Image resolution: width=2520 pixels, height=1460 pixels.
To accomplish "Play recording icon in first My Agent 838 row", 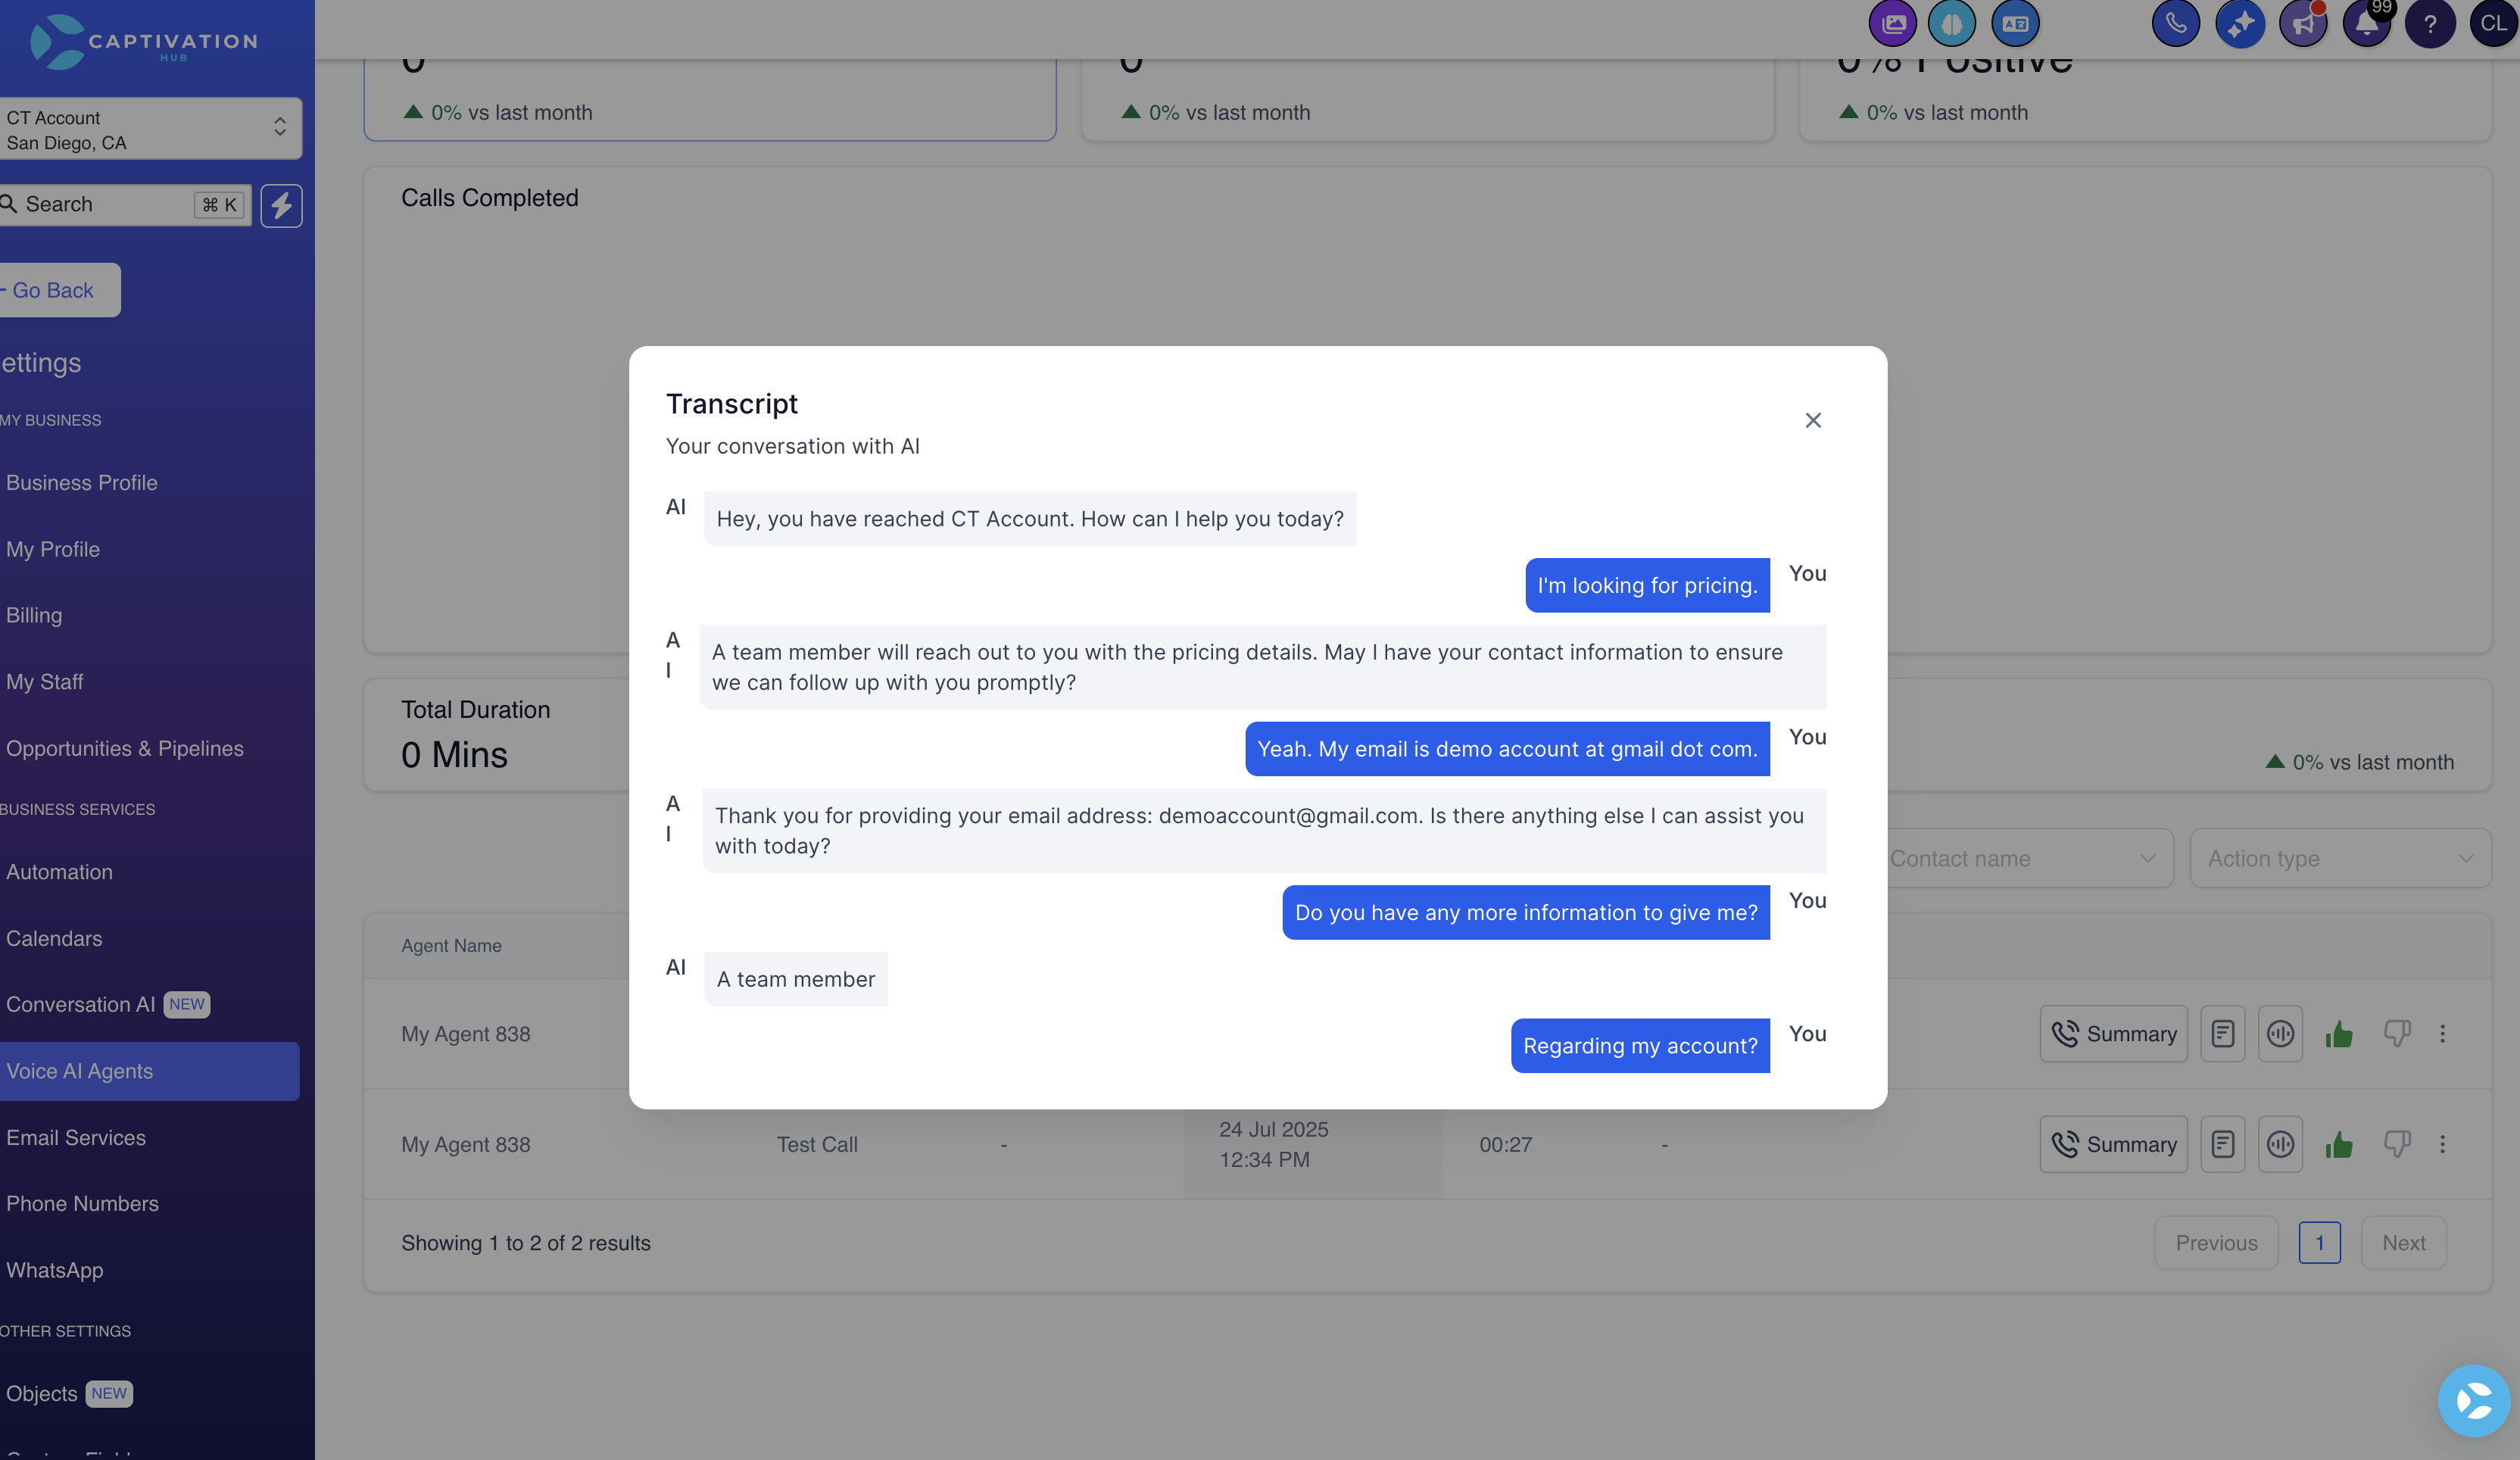I will click(x=2280, y=1033).
